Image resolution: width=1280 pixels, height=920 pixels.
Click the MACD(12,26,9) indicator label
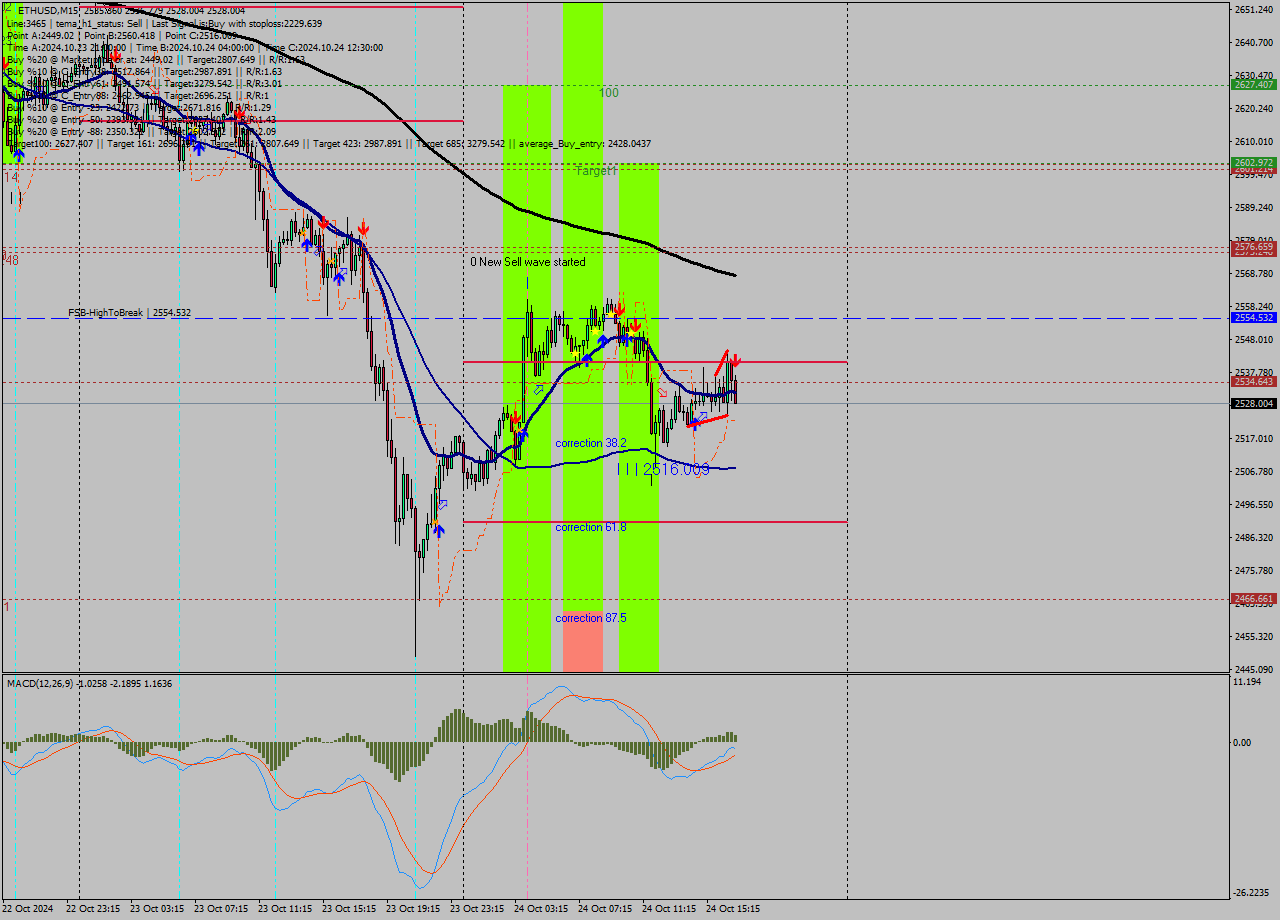pyautogui.click(x=89, y=683)
